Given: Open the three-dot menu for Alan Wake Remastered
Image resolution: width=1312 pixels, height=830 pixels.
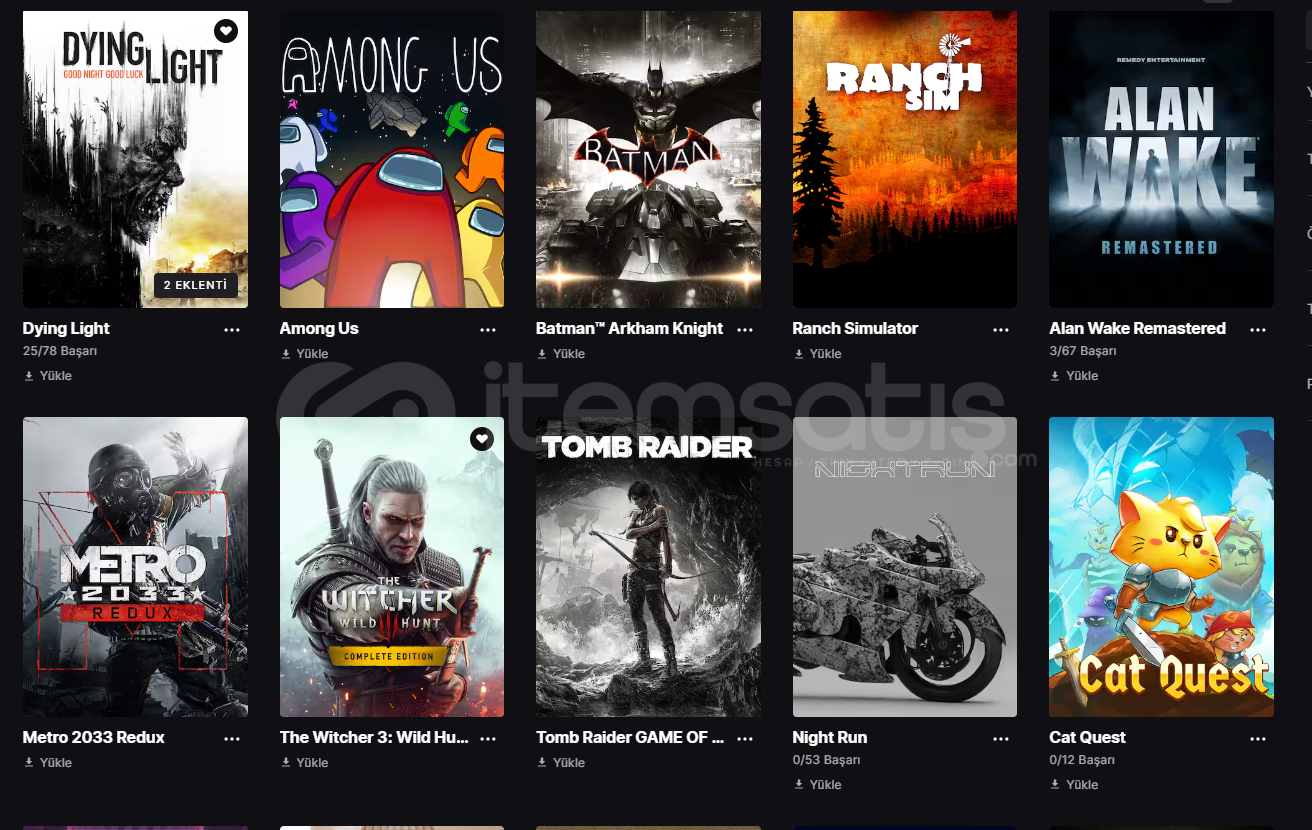Looking at the screenshot, I should point(1258,329).
